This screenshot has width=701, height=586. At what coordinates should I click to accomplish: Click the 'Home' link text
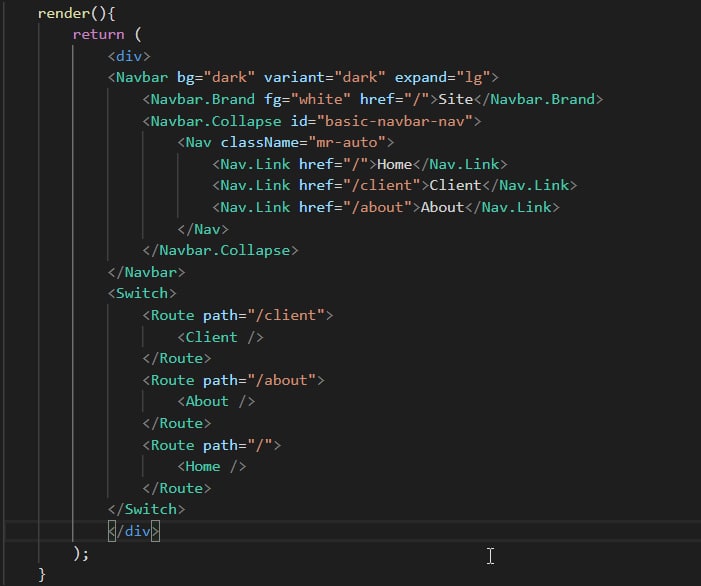(x=394, y=164)
